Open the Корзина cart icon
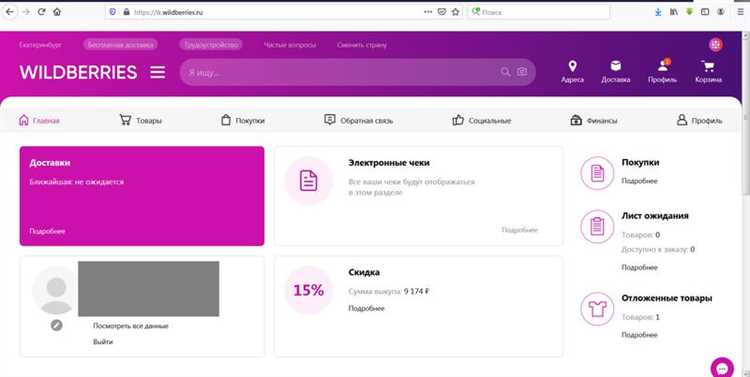 (708, 66)
